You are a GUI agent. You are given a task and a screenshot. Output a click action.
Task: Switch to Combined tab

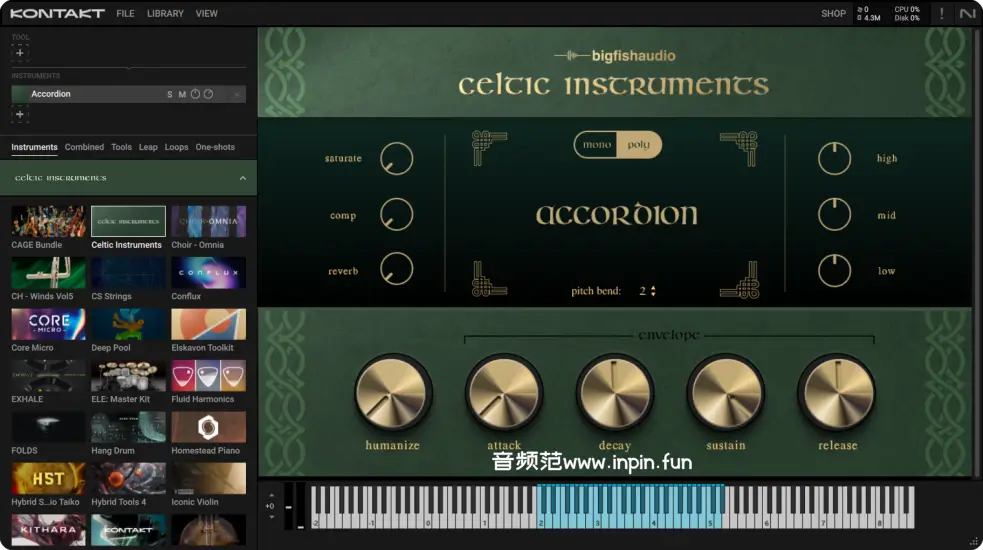[x=84, y=147]
